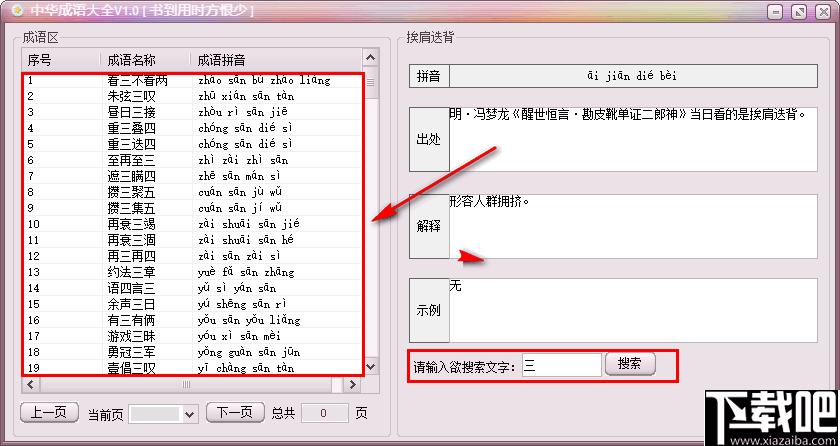840x446 pixels.
Task: Select idiom row 再三再四
Action: [x=192, y=256]
